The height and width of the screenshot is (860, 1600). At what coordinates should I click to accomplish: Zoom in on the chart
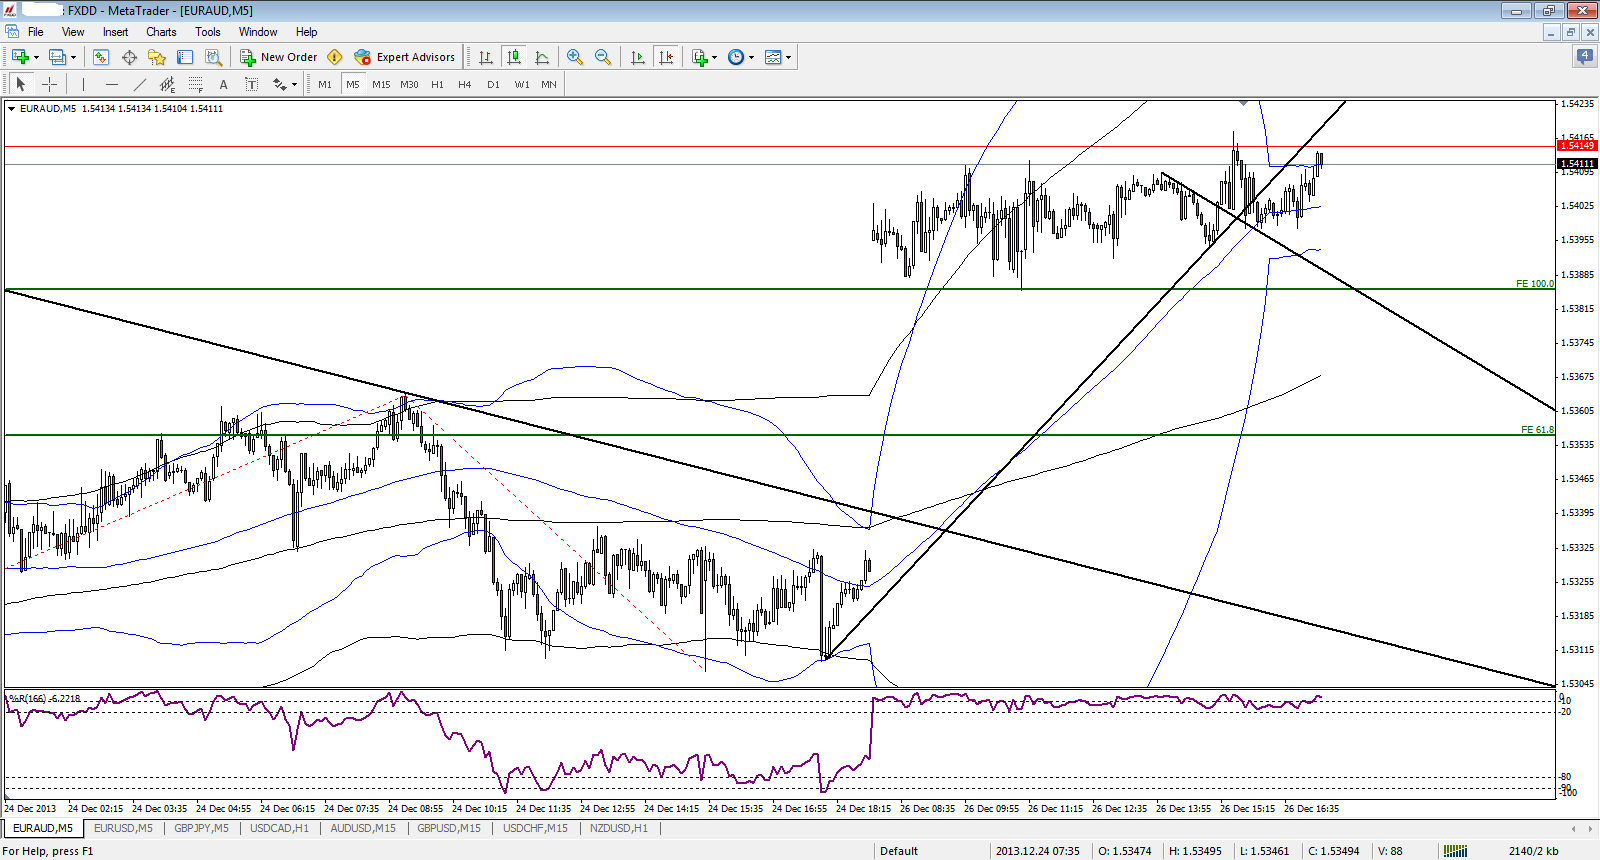coord(574,57)
